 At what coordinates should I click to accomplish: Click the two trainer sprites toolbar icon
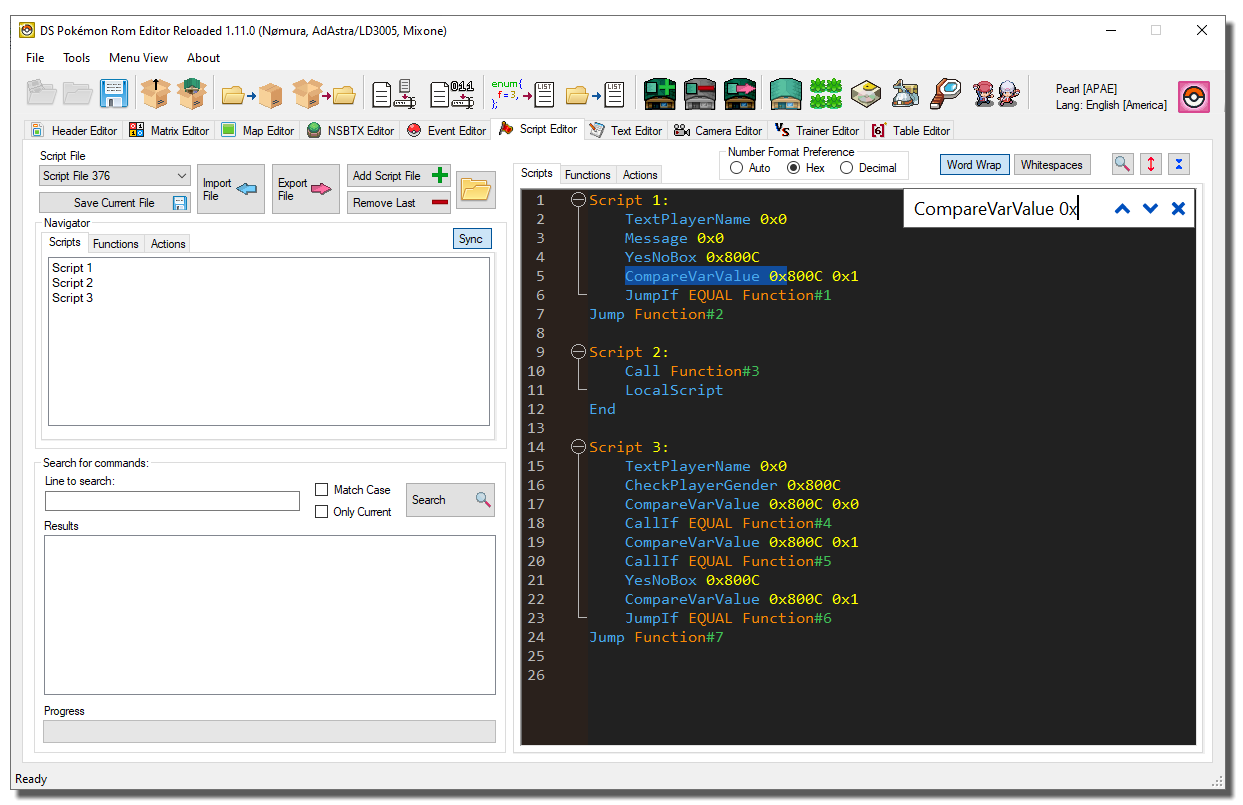tap(996, 94)
